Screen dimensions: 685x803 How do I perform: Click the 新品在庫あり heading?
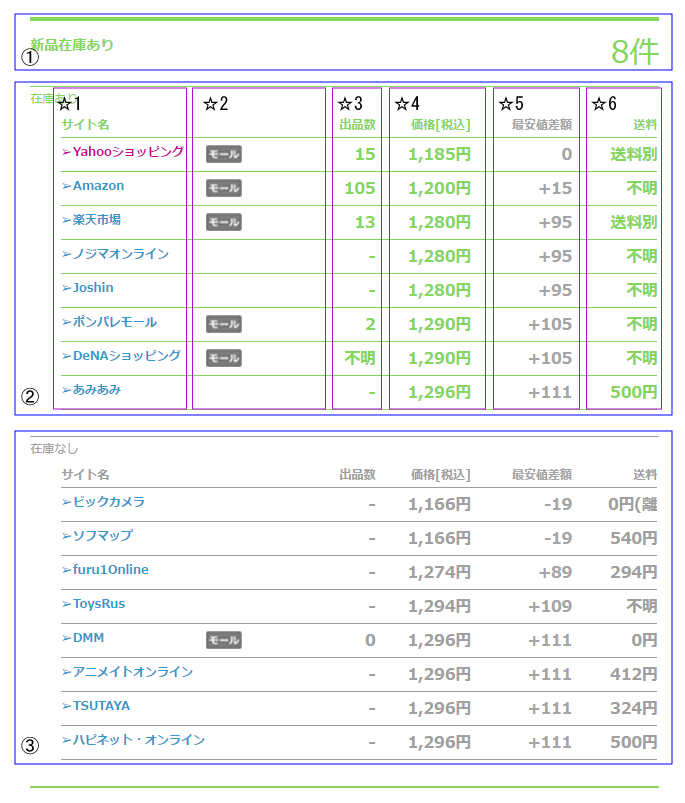pos(72,45)
